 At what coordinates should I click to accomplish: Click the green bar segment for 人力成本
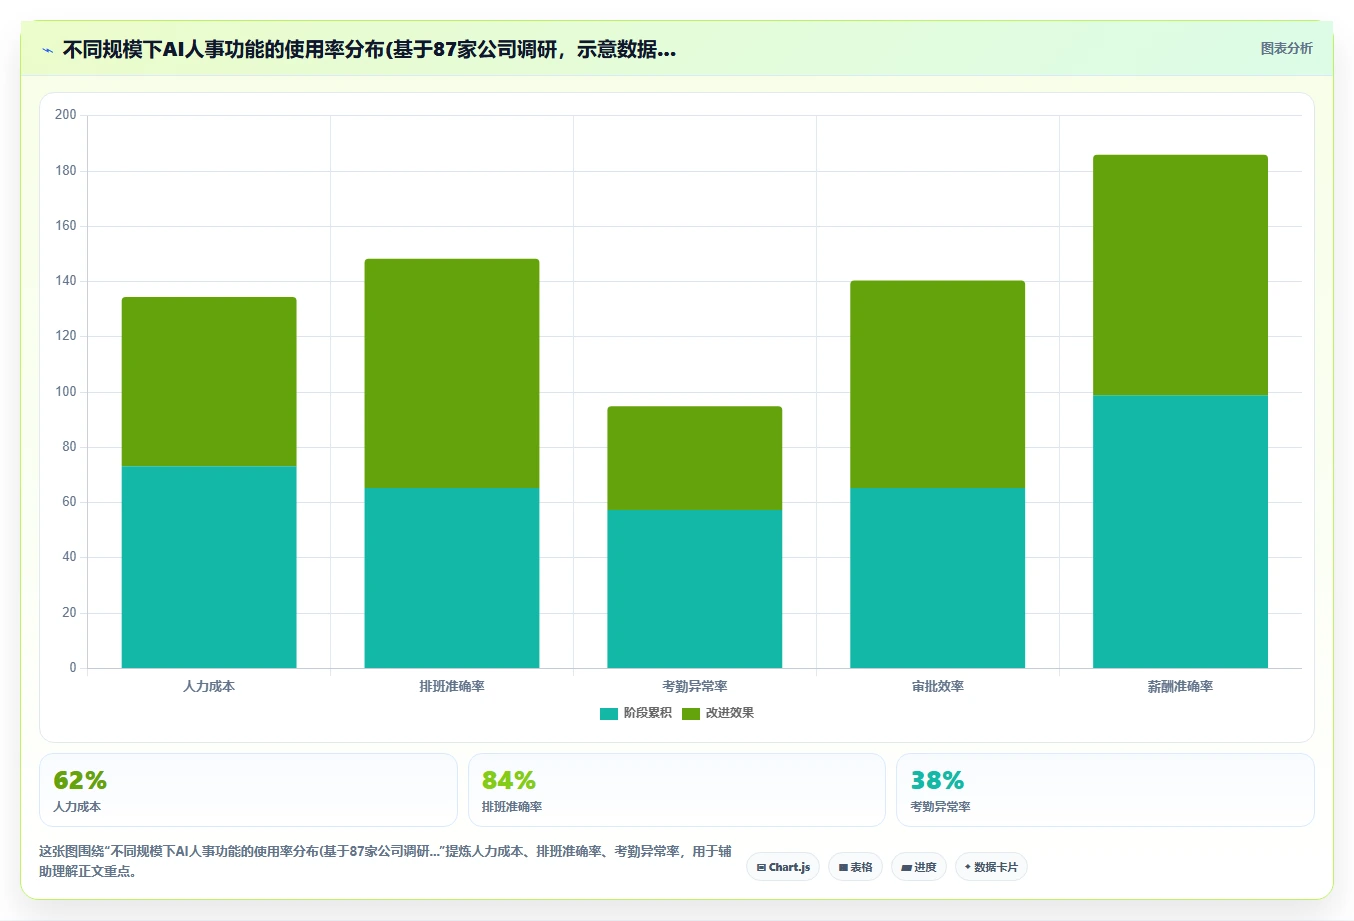[209, 382]
